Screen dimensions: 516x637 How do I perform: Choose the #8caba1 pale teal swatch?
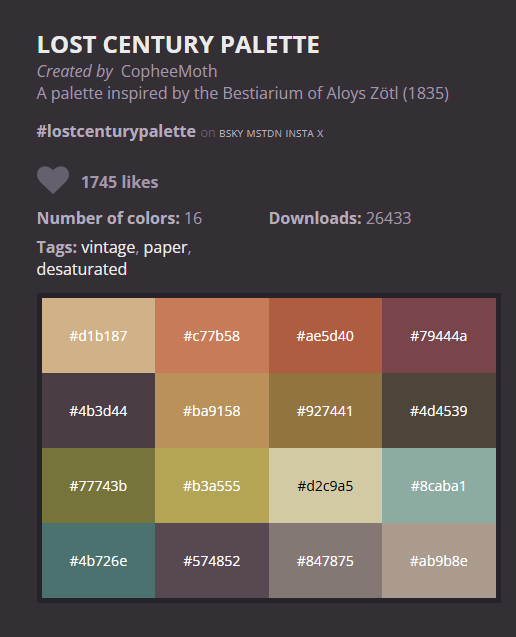pos(439,485)
